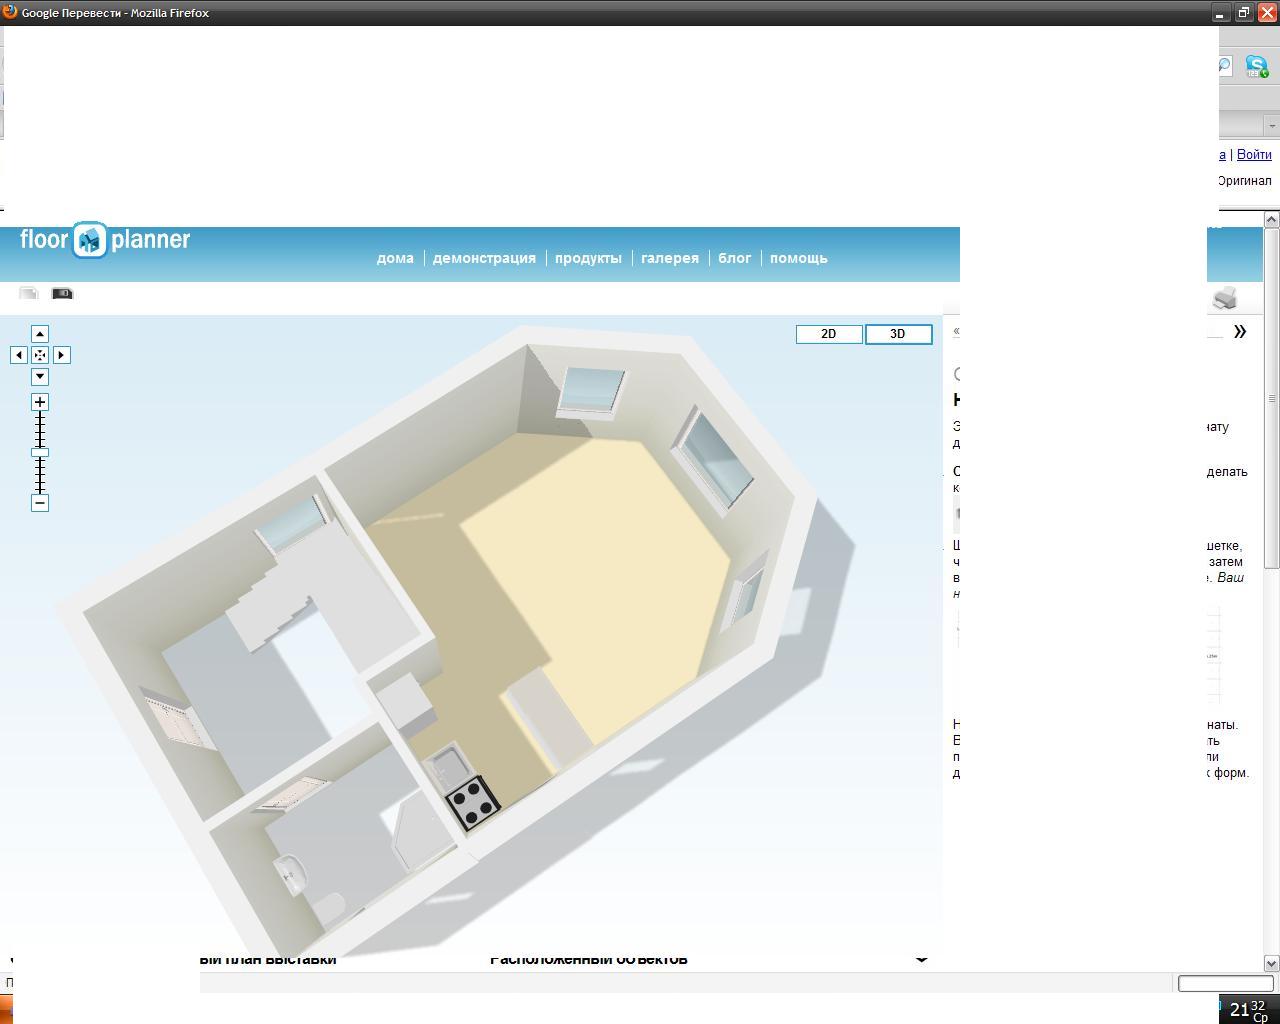Open the "помощь" menu item

click(799, 258)
